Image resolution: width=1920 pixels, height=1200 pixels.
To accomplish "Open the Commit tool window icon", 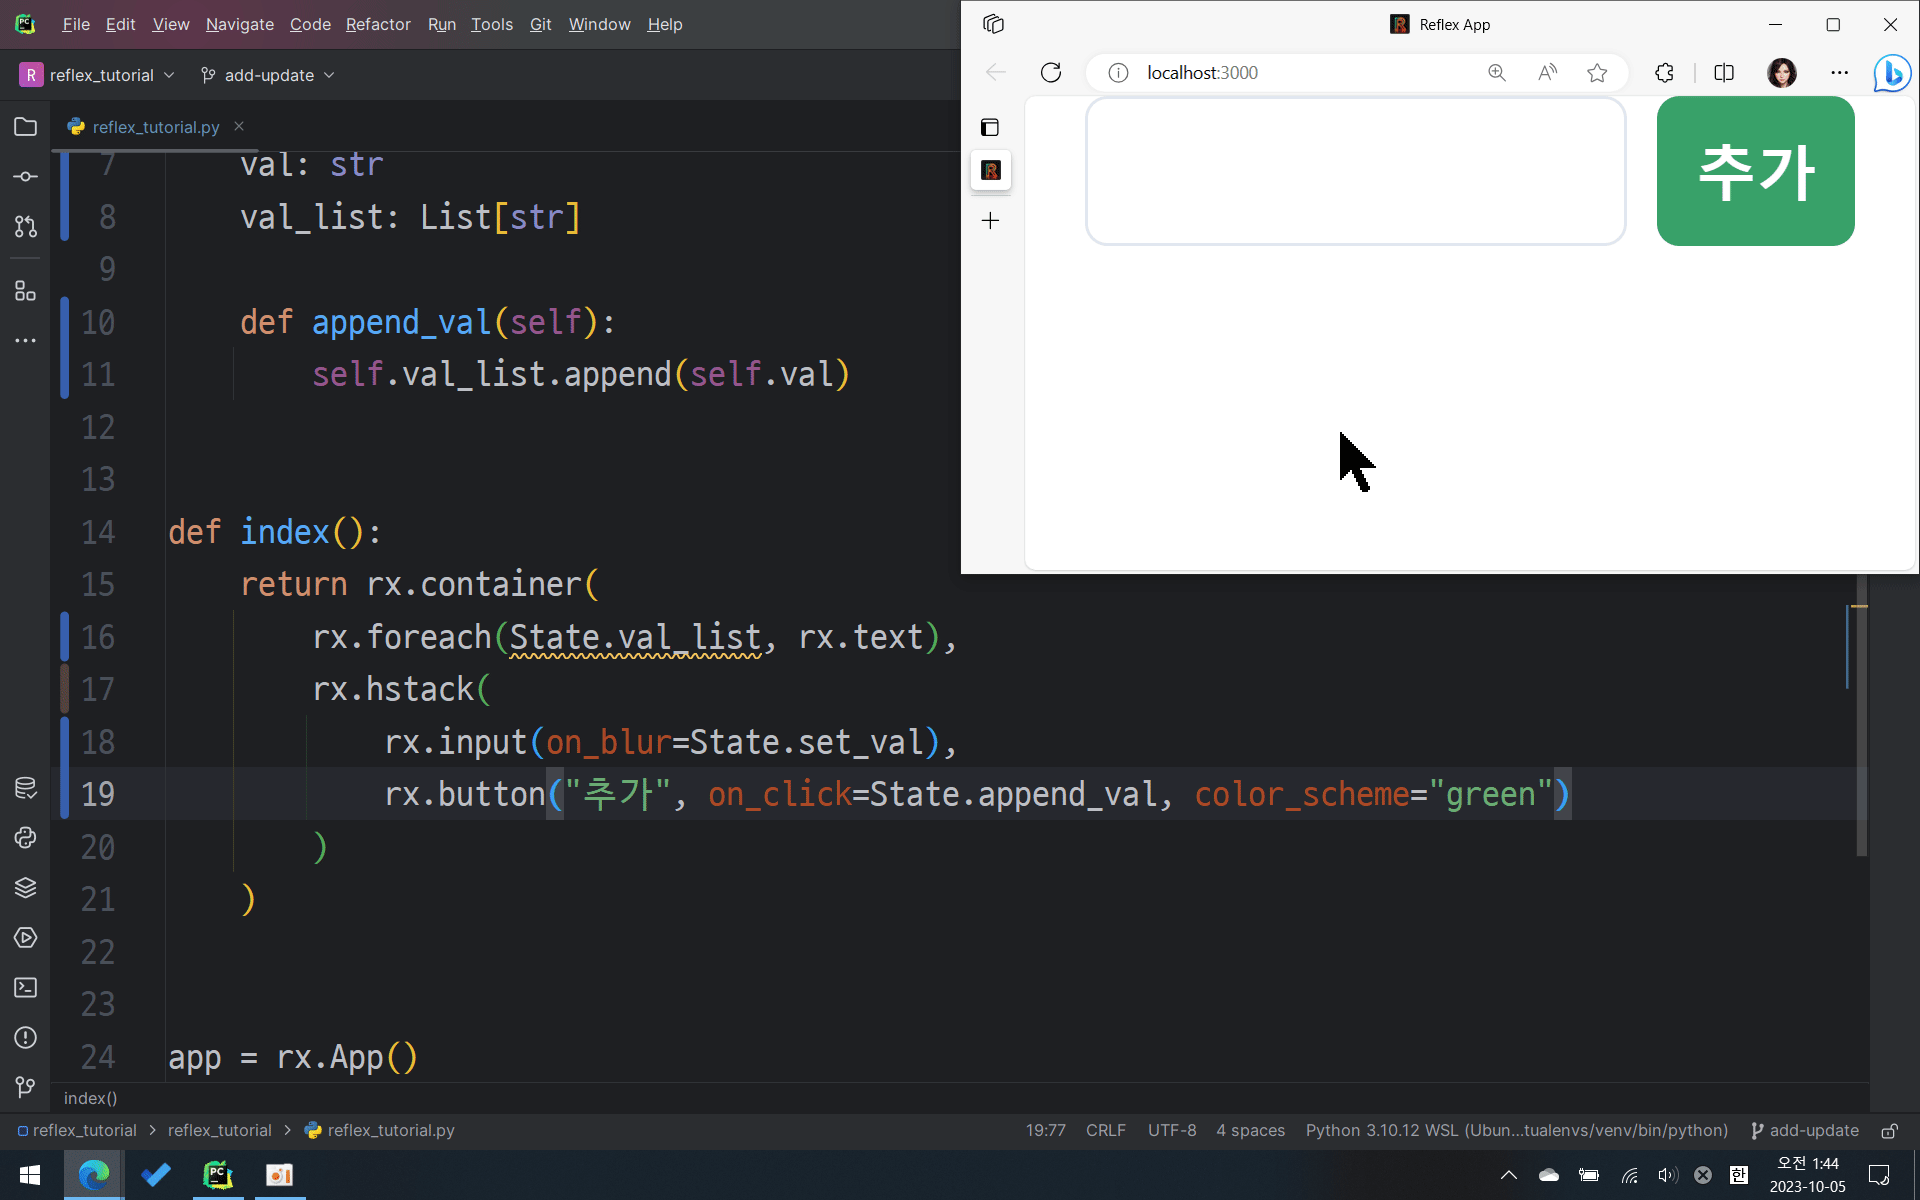I will click(x=26, y=177).
